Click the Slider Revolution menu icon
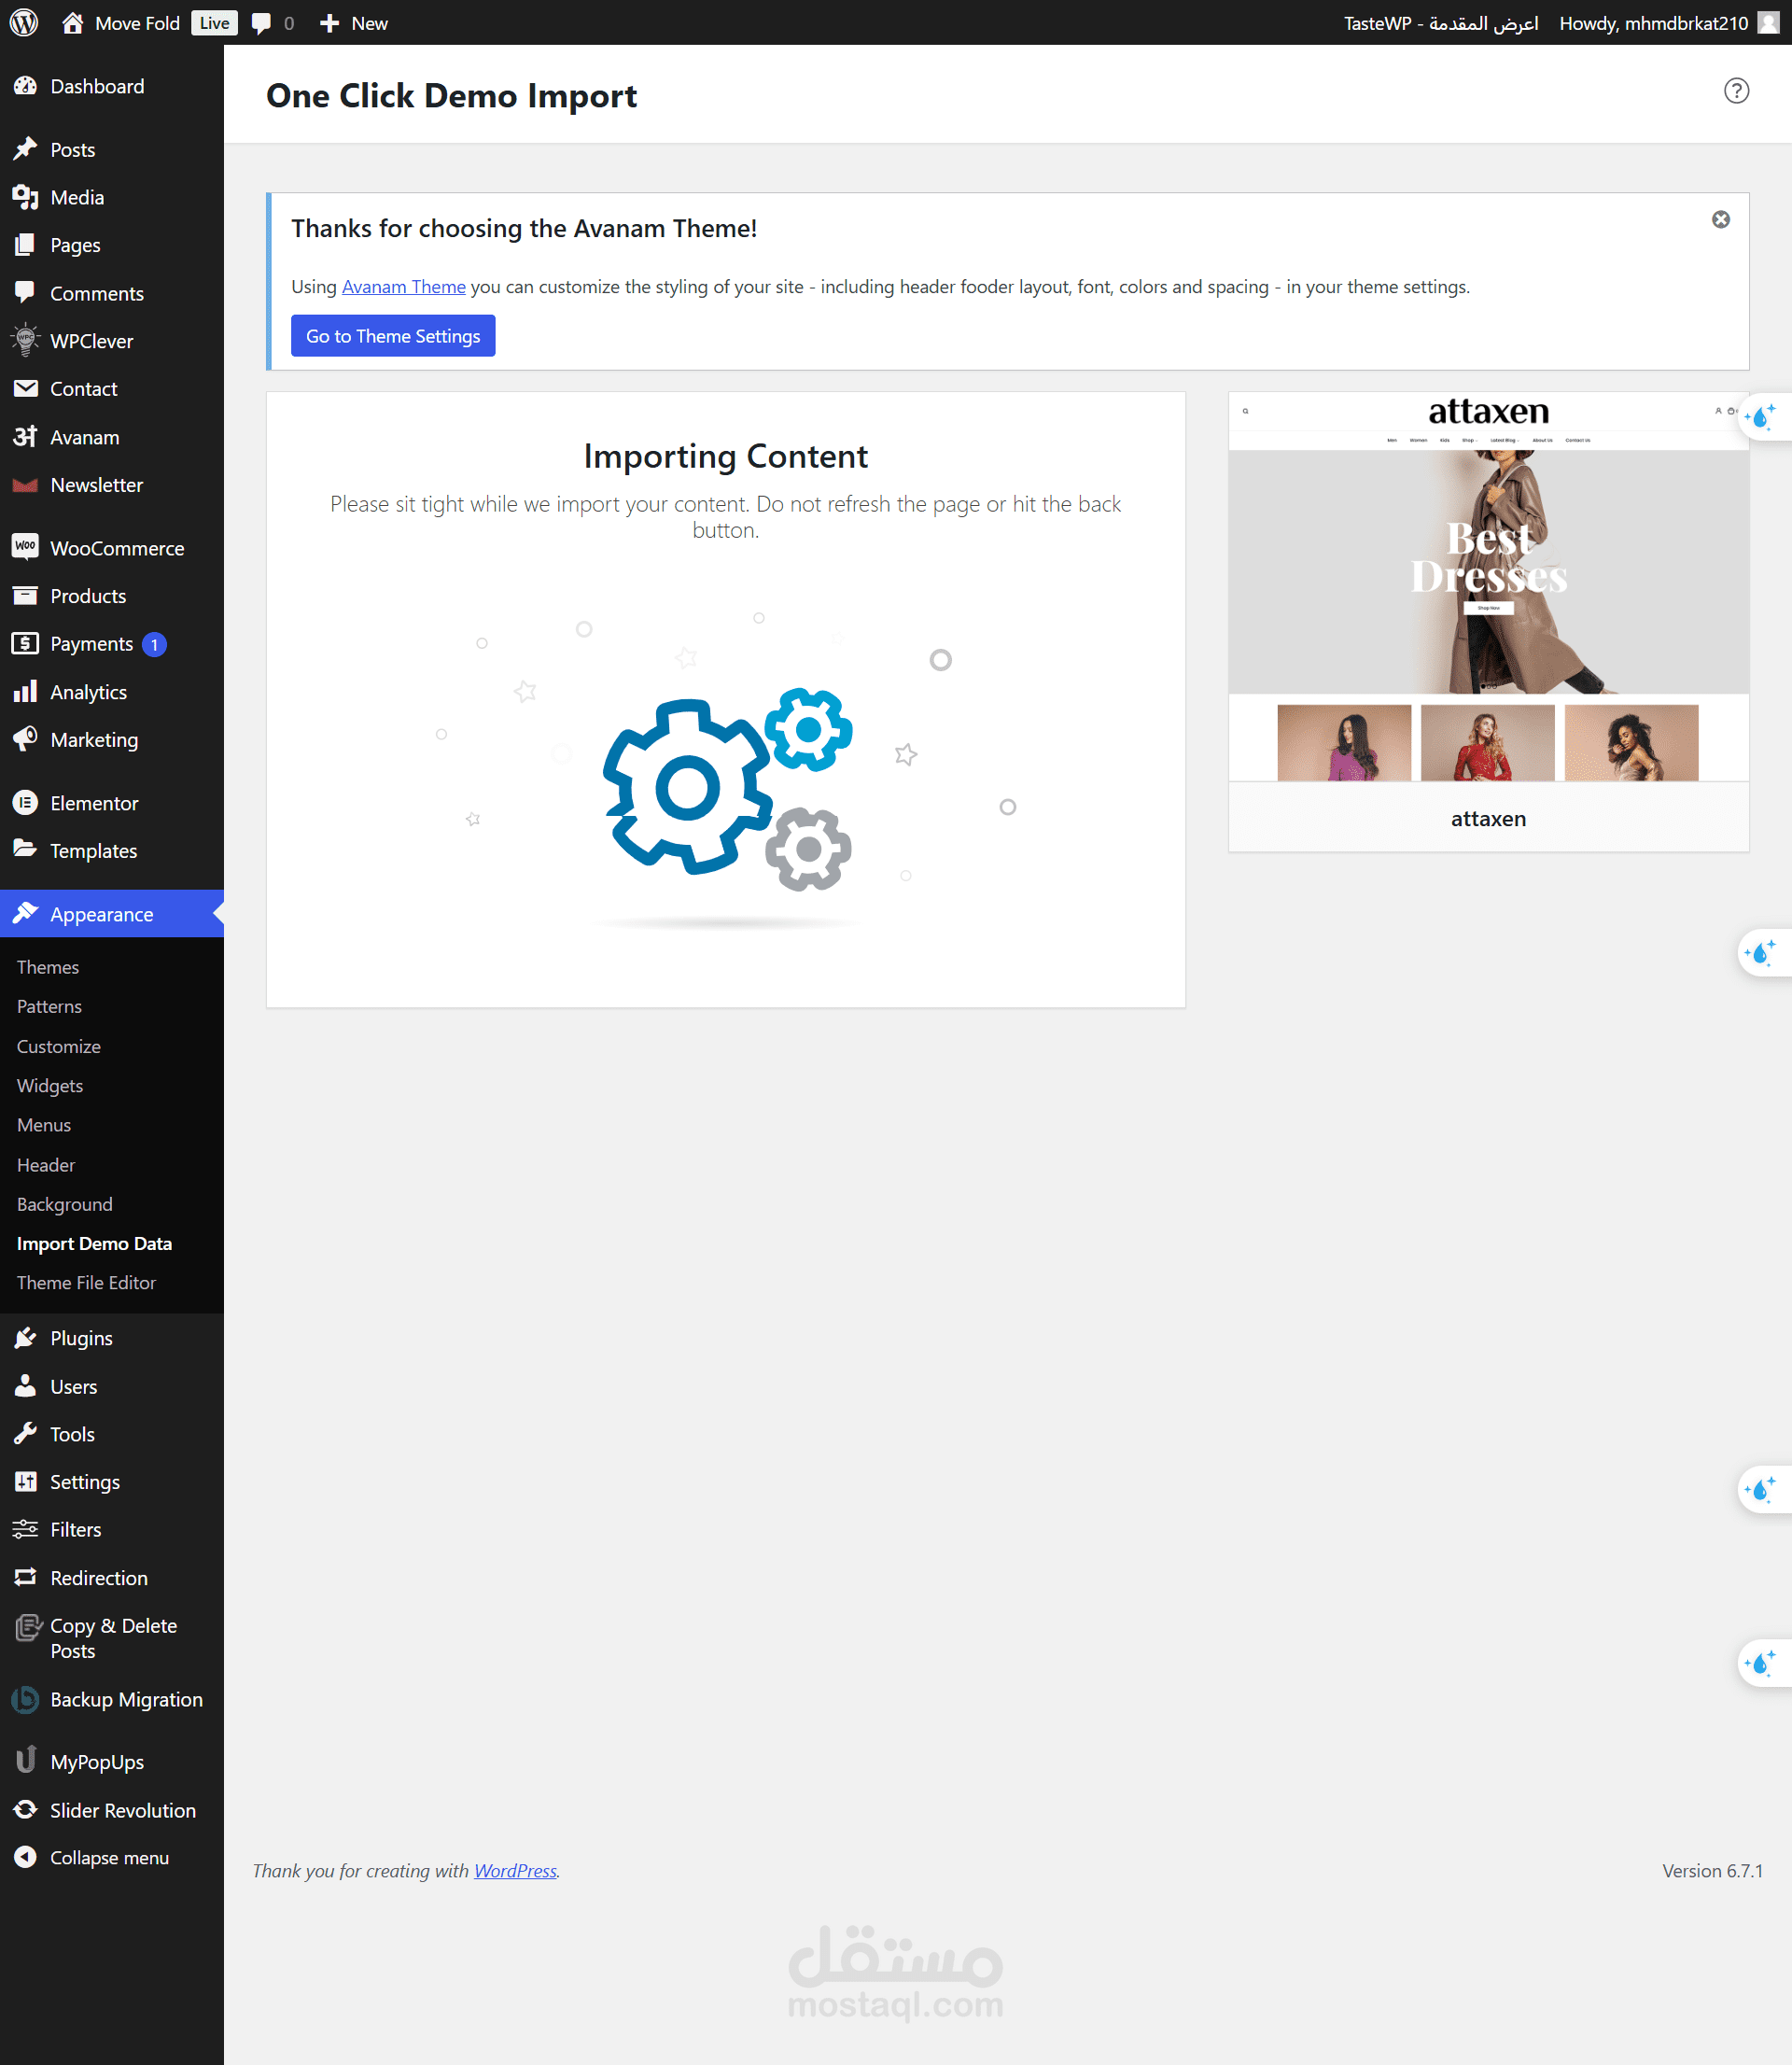The image size is (1792, 2065). (x=25, y=1809)
